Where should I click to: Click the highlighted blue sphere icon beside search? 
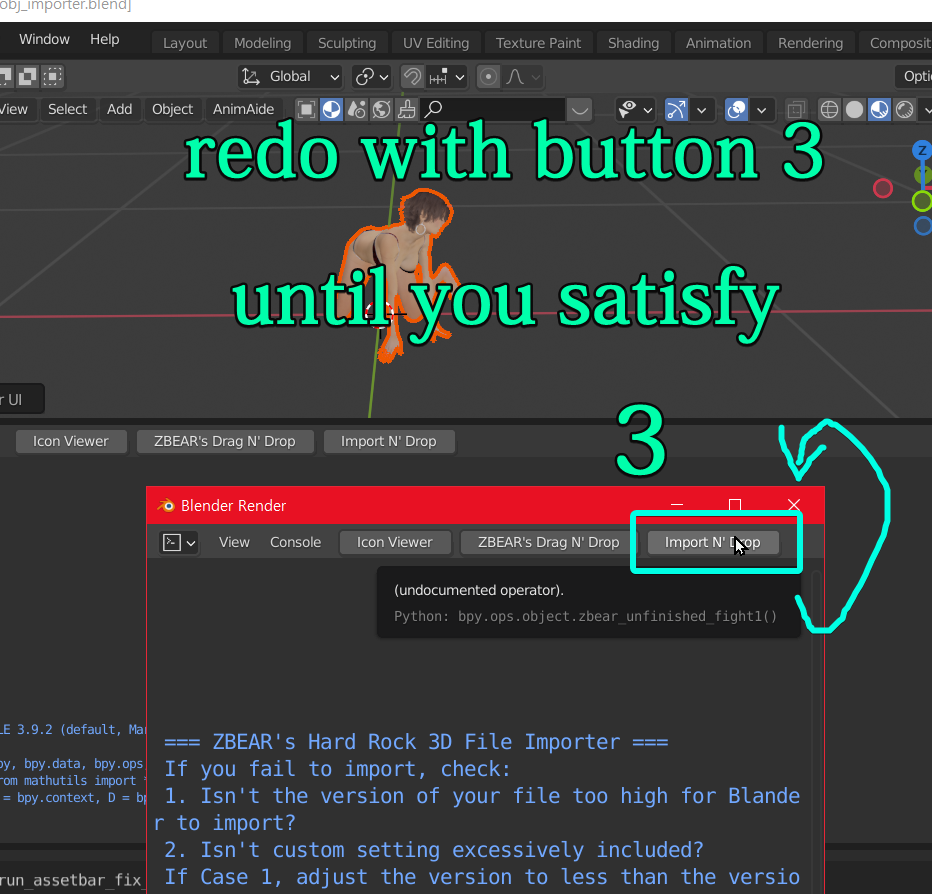tap(331, 109)
